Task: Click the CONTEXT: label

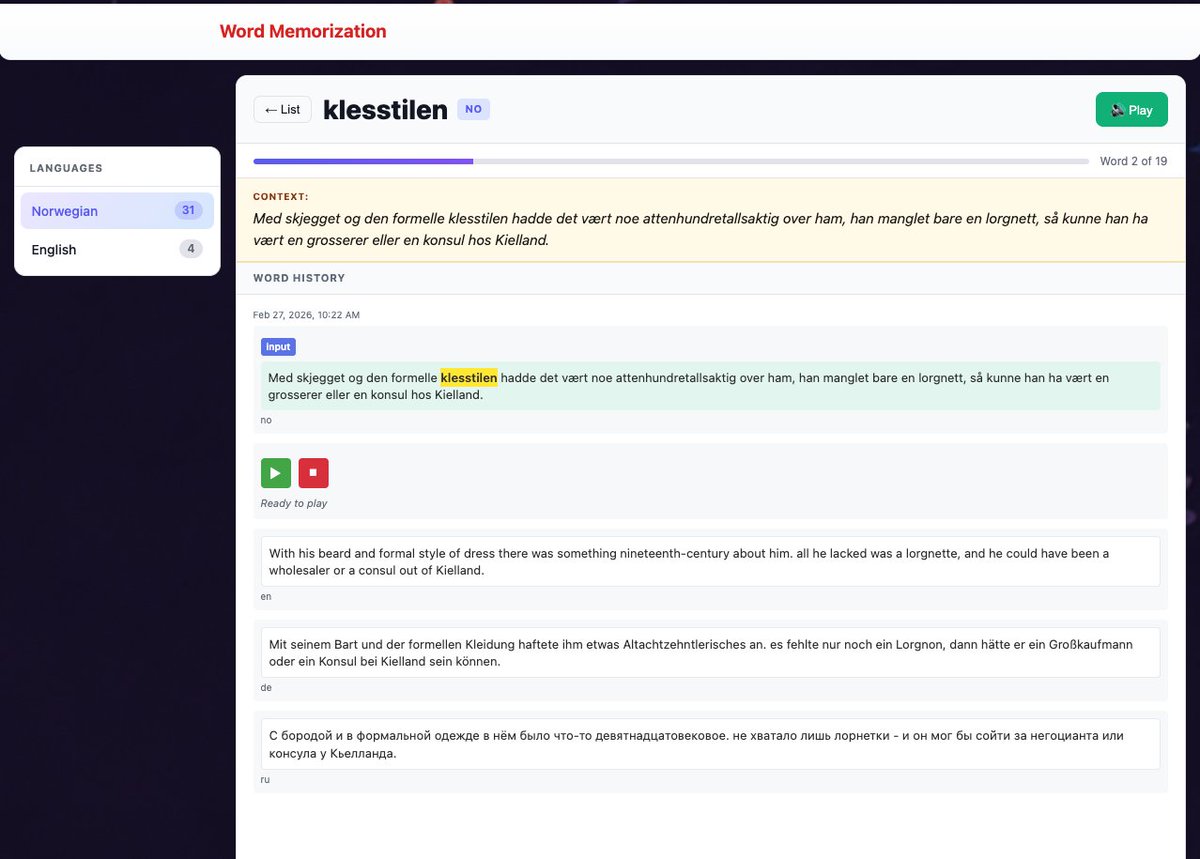Action: [281, 197]
